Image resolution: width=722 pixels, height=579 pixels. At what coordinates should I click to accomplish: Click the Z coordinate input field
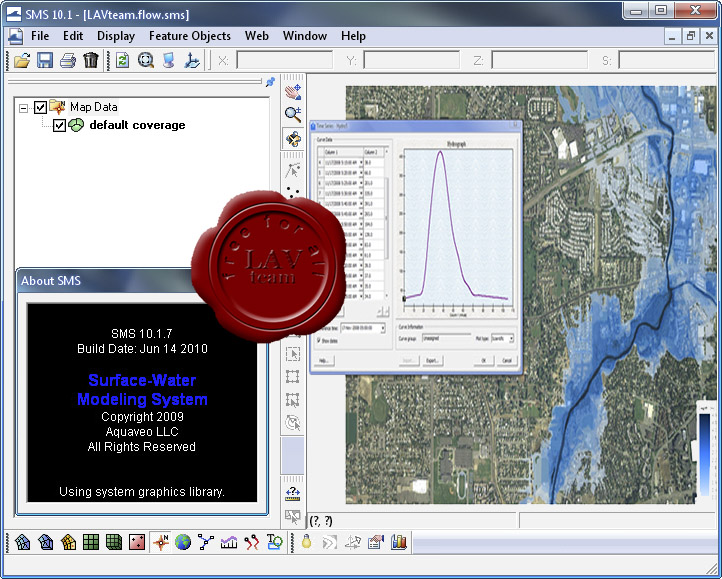click(x=540, y=60)
